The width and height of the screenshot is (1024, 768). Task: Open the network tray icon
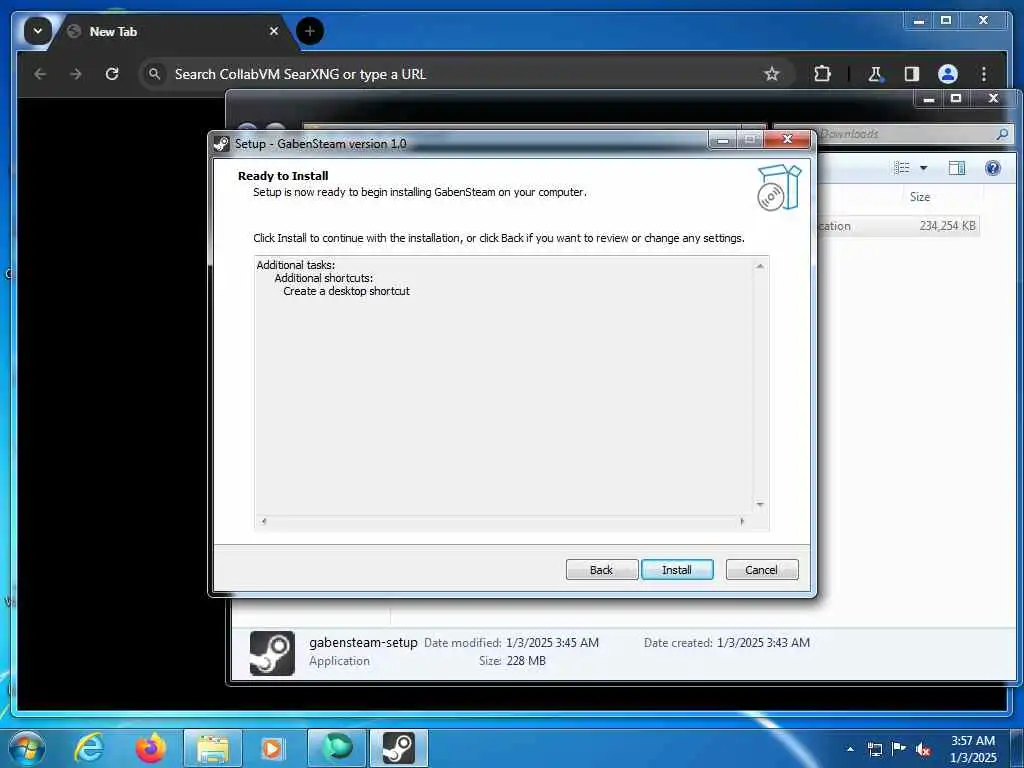(874, 749)
